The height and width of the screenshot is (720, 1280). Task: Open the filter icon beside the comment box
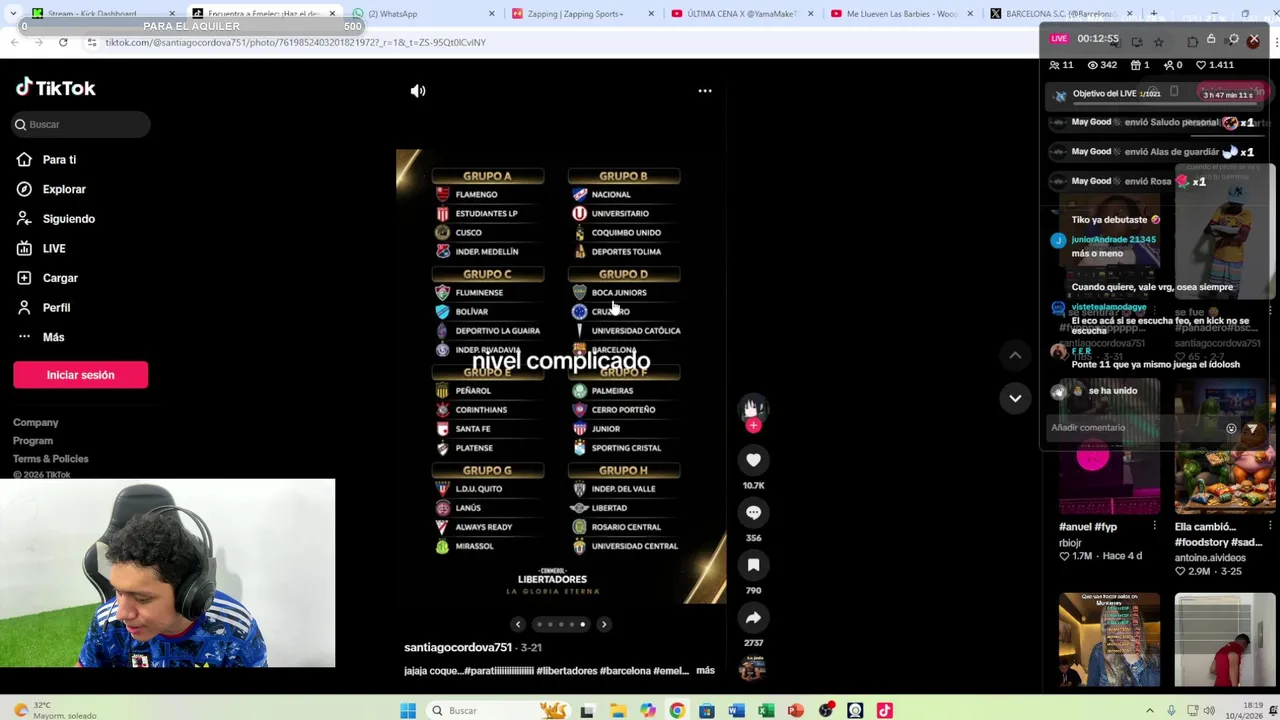coord(1252,428)
